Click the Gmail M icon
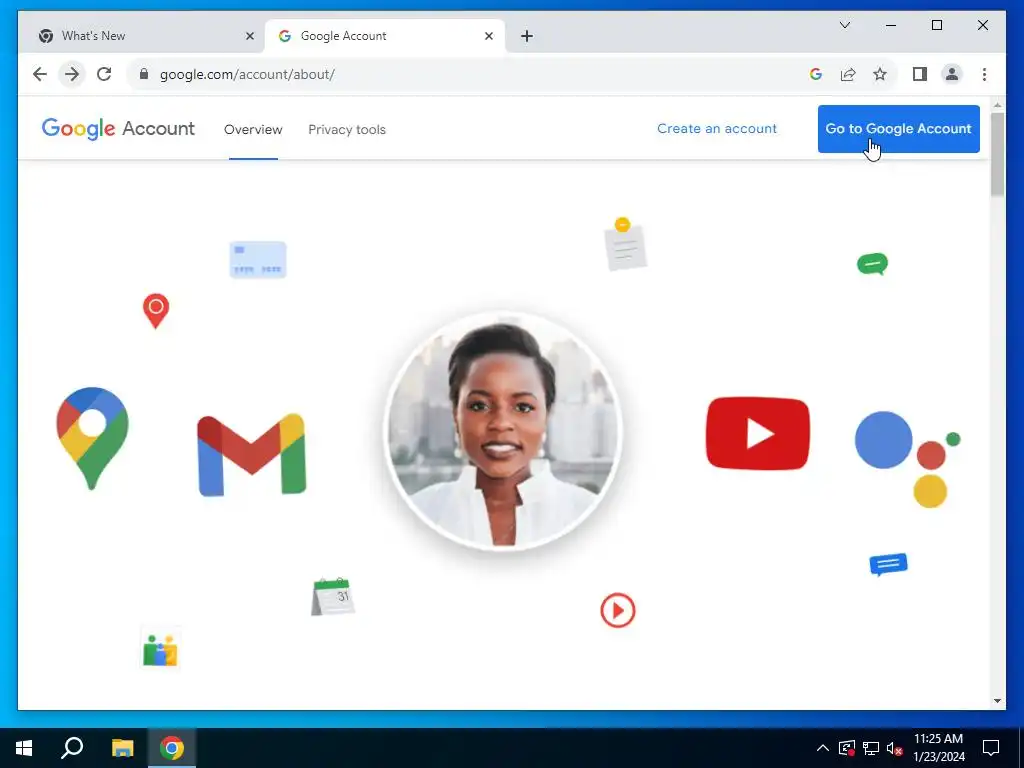 click(251, 455)
